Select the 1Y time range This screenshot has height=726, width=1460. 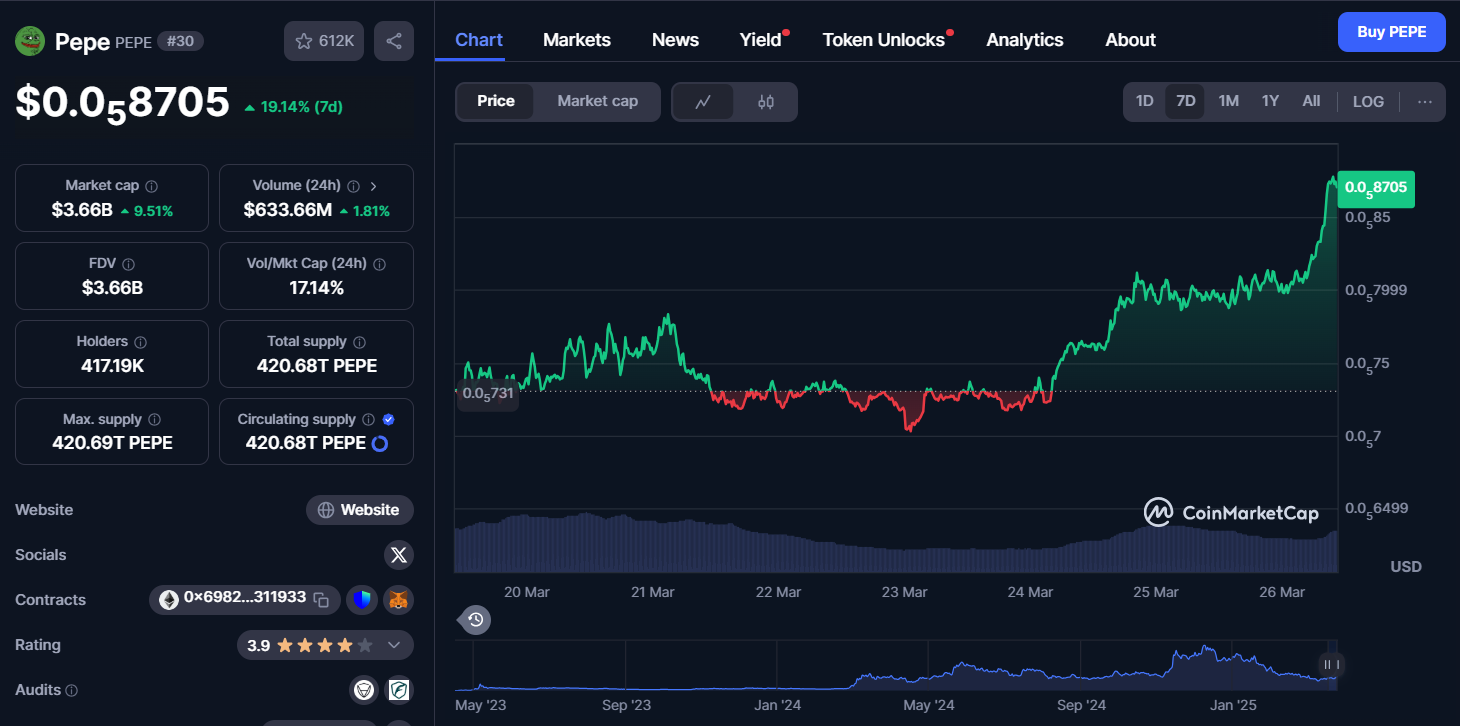point(1270,101)
